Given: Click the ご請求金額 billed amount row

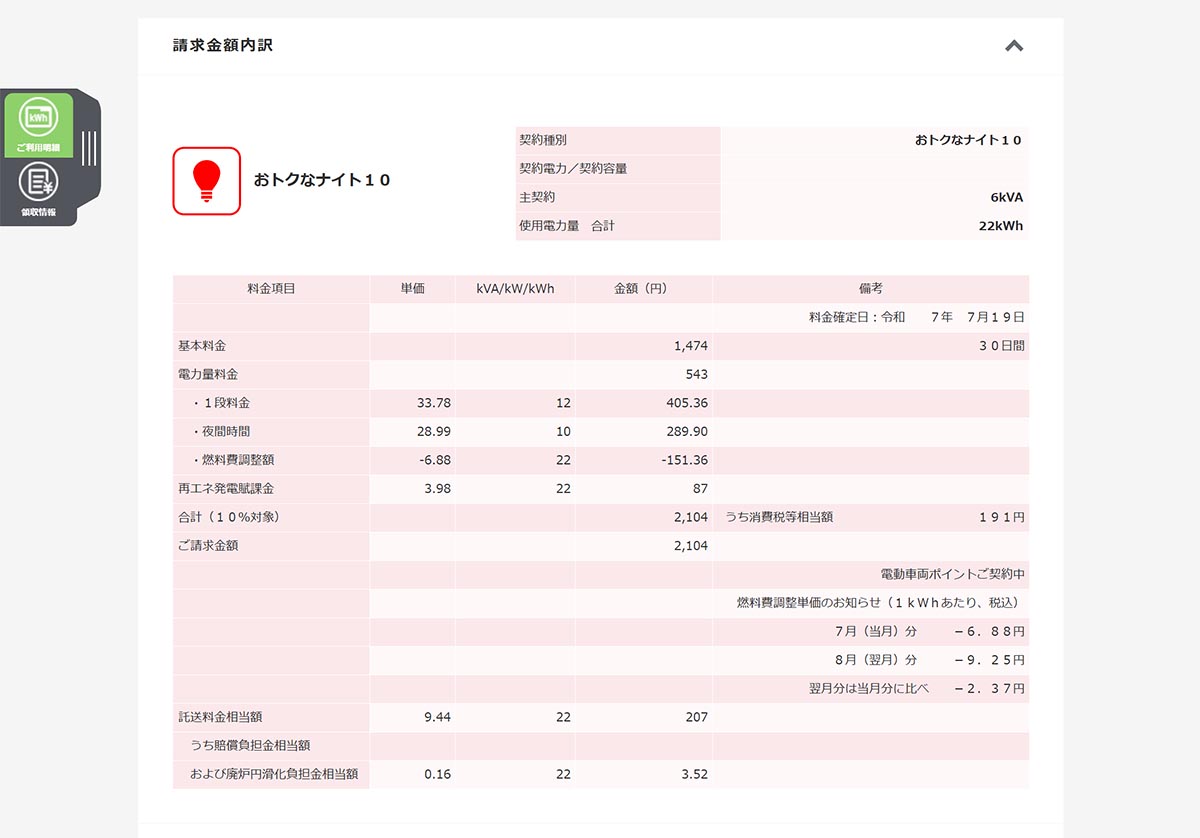Looking at the screenshot, I should 601,546.
